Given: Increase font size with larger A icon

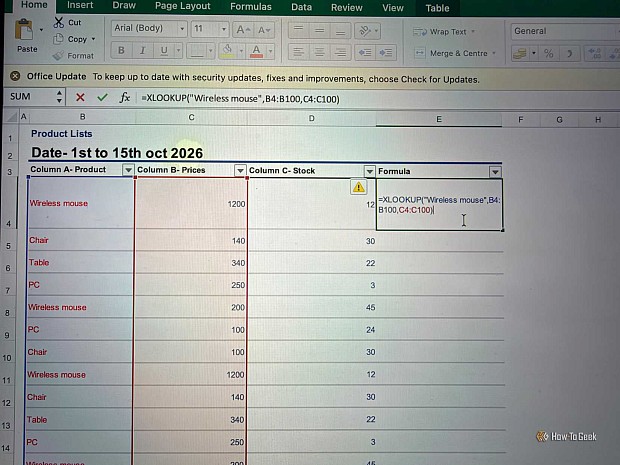Looking at the screenshot, I should (243, 30).
